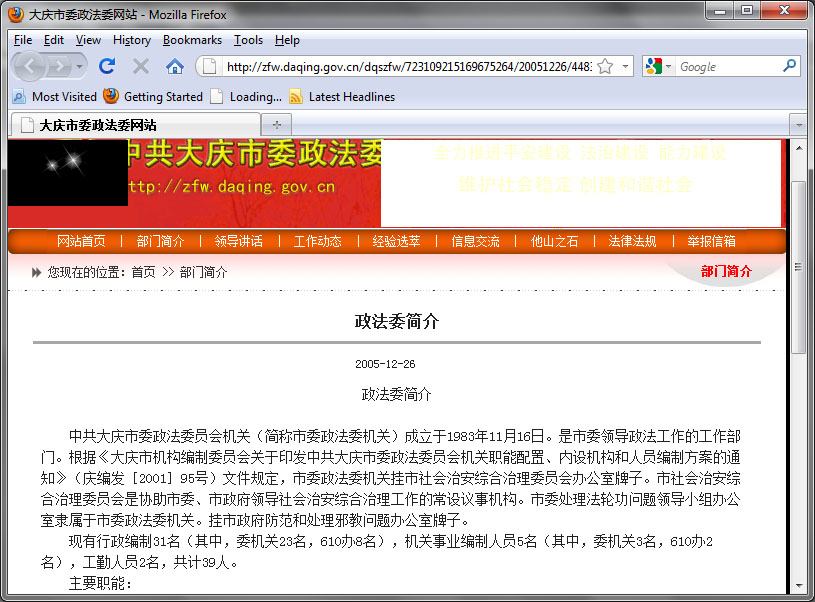Go to the Home page icon
Image resolution: width=815 pixels, height=602 pixels.
[x=175, y=66]
